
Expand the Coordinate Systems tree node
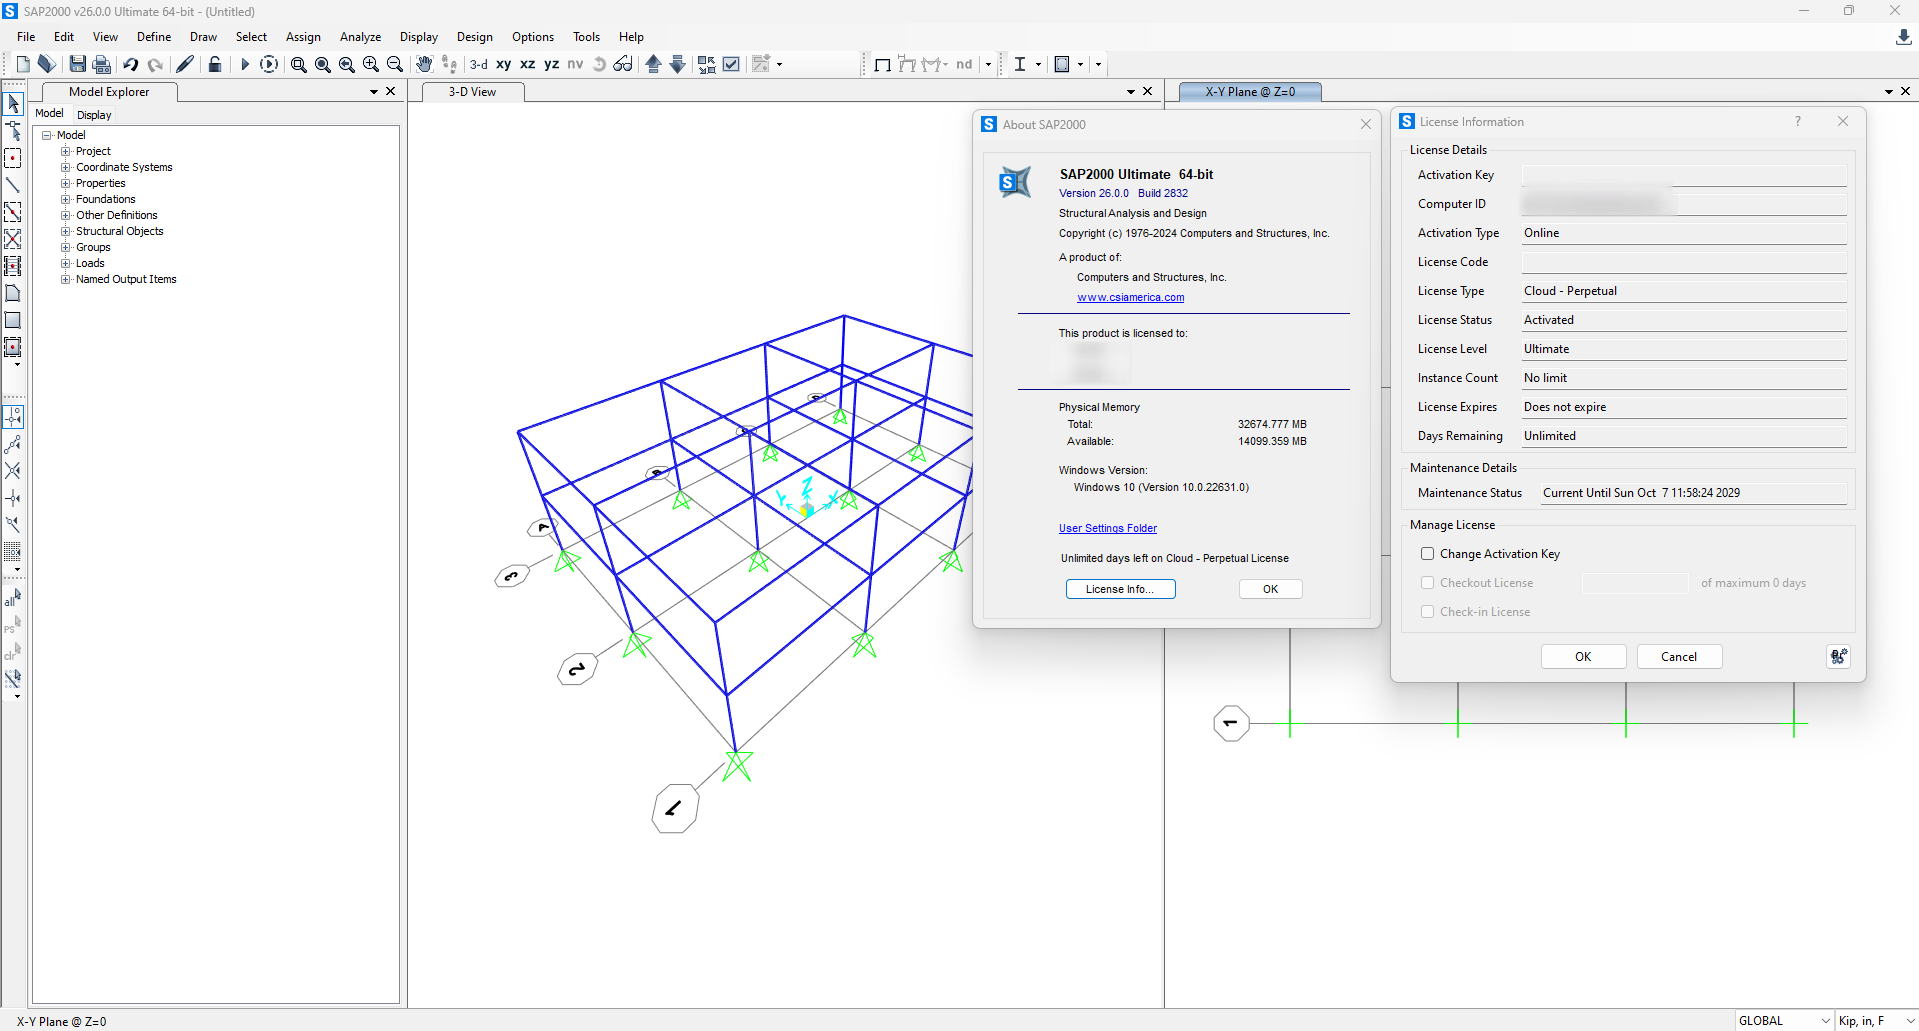[x=66, y=167]
